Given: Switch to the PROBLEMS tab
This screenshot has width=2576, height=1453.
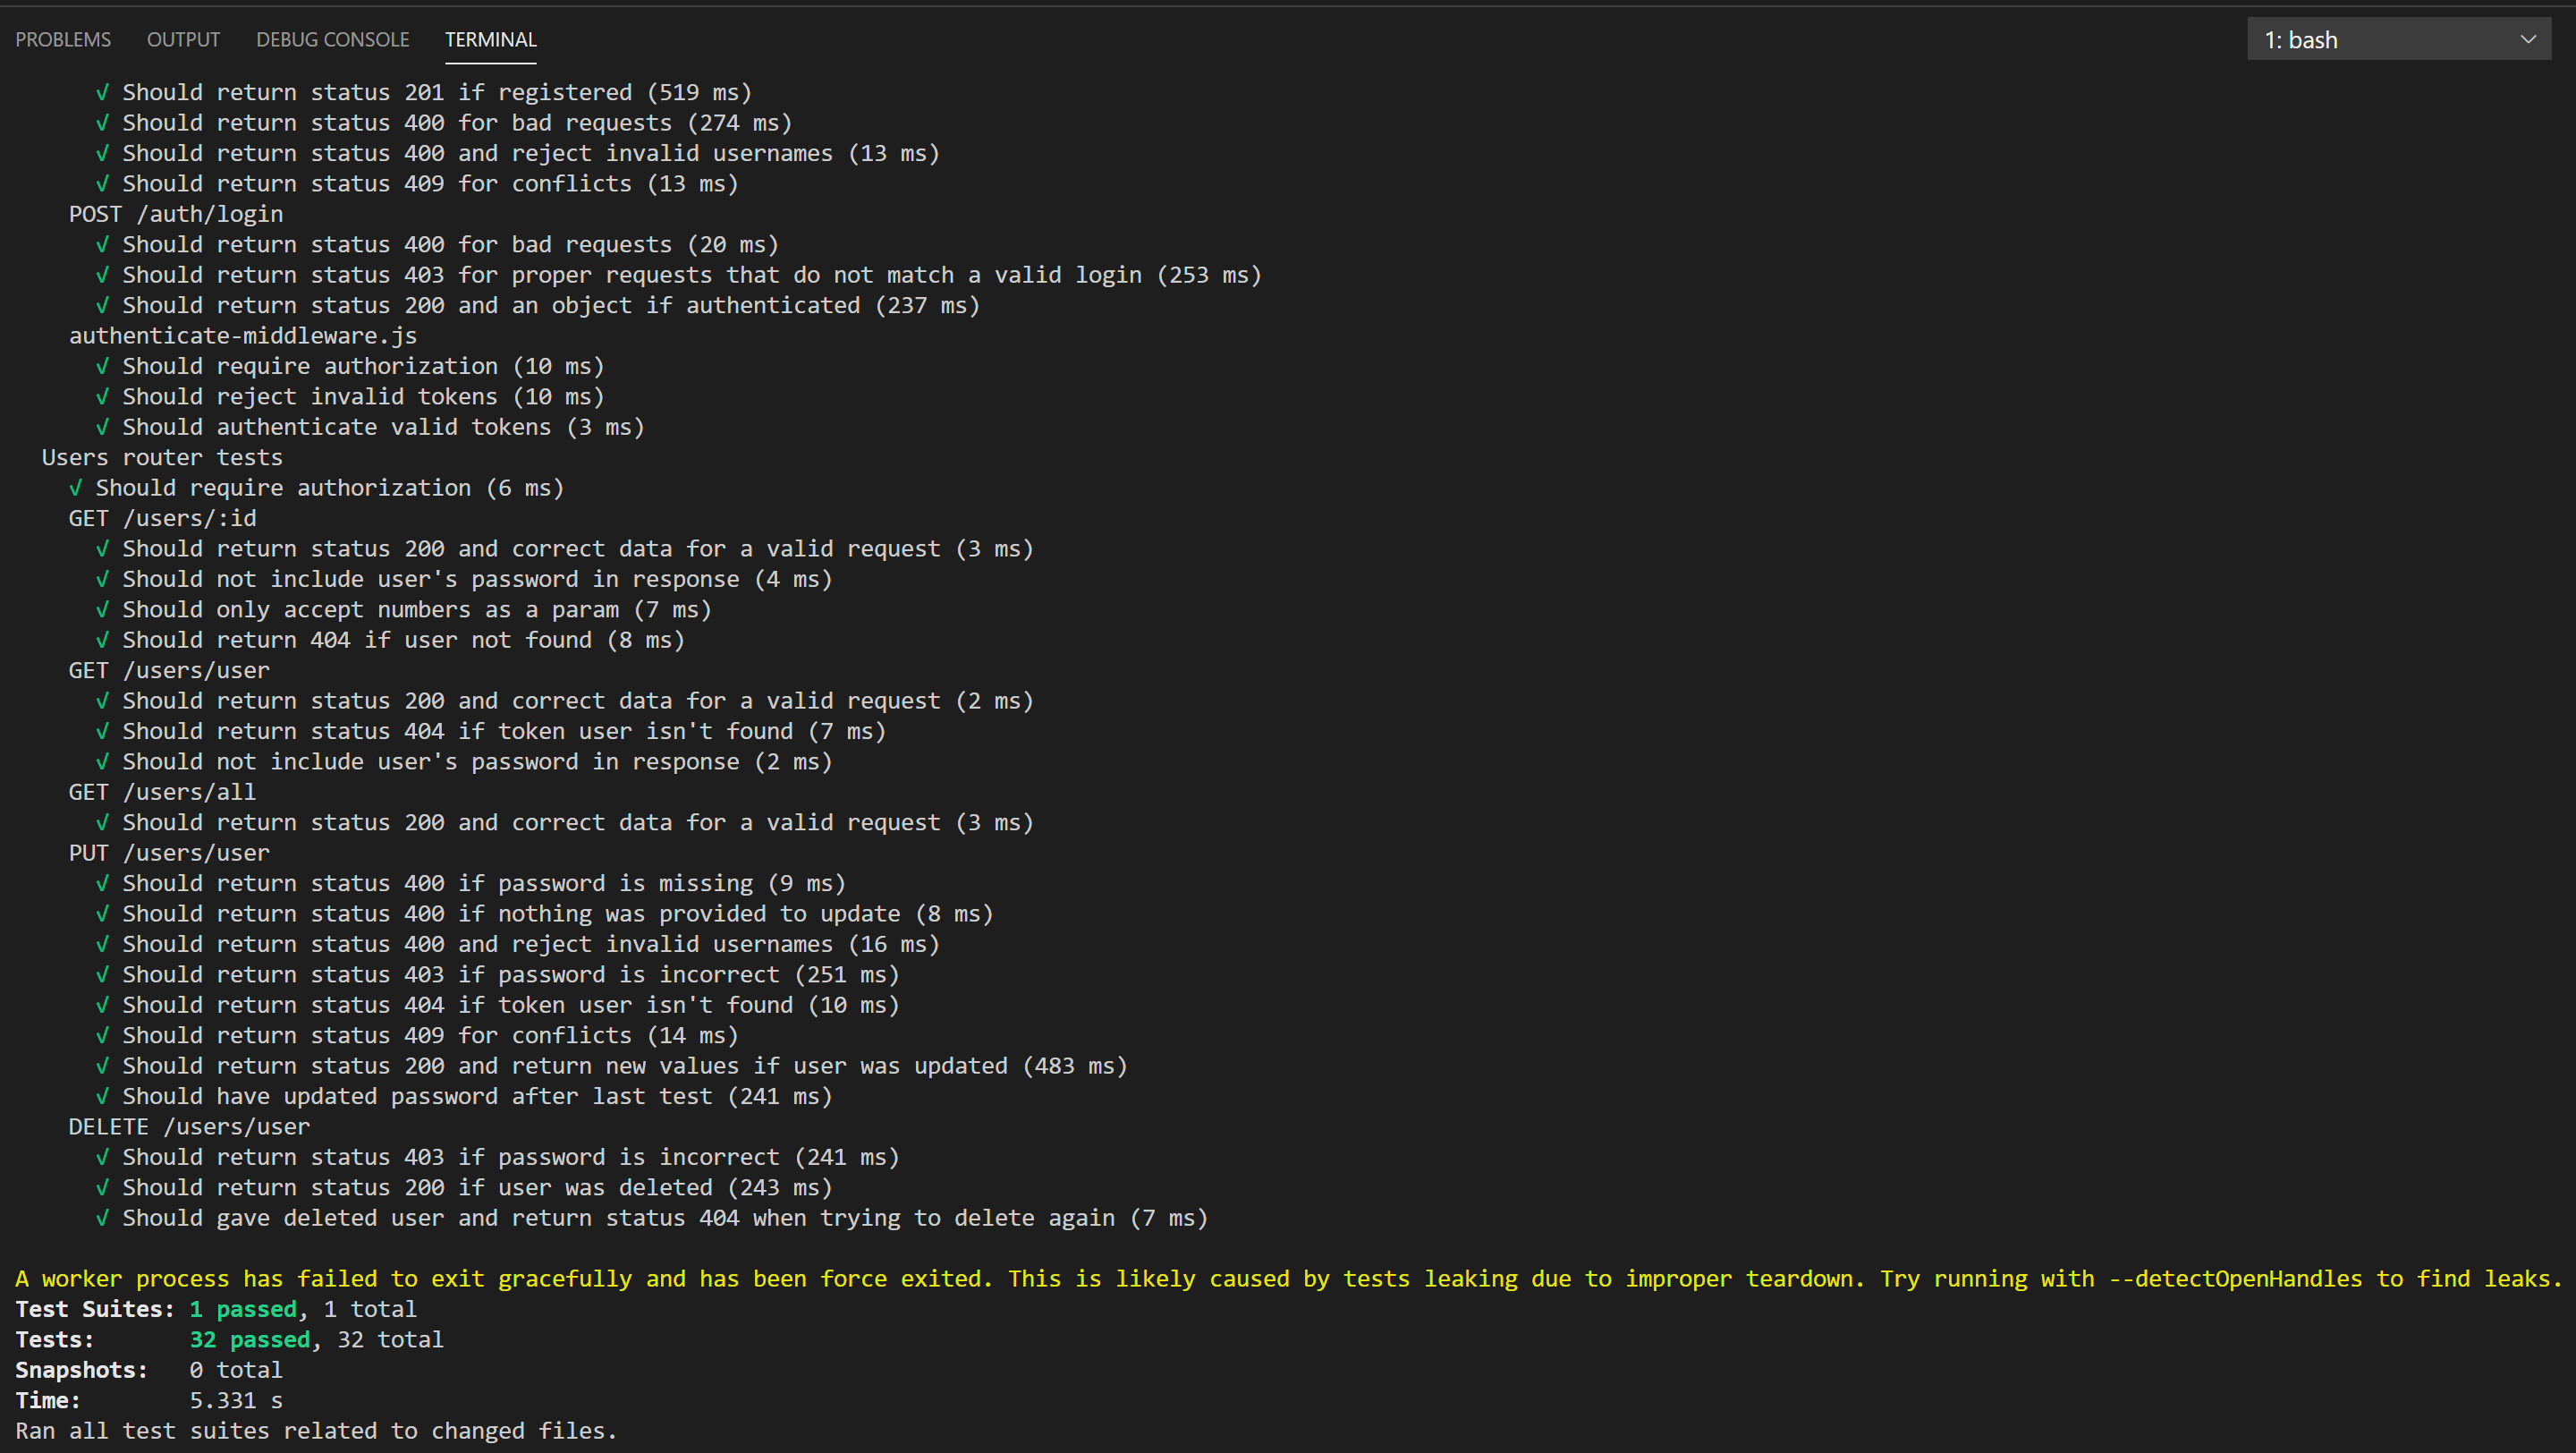Looking at the screenshot, I should pos(63,40).
